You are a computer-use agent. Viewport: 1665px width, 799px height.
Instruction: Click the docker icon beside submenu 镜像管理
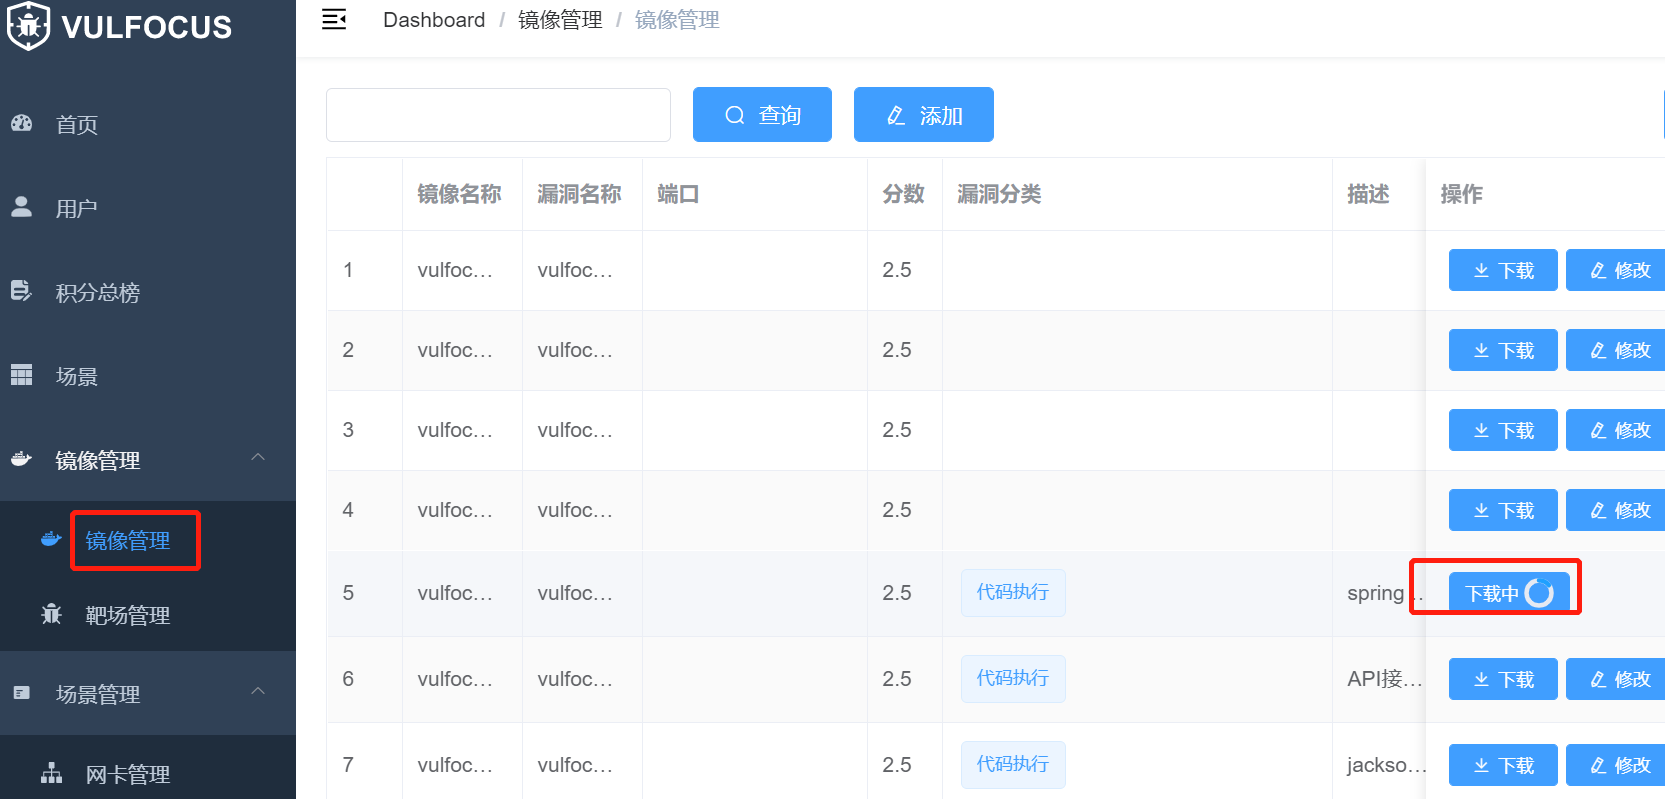[51, 539]
